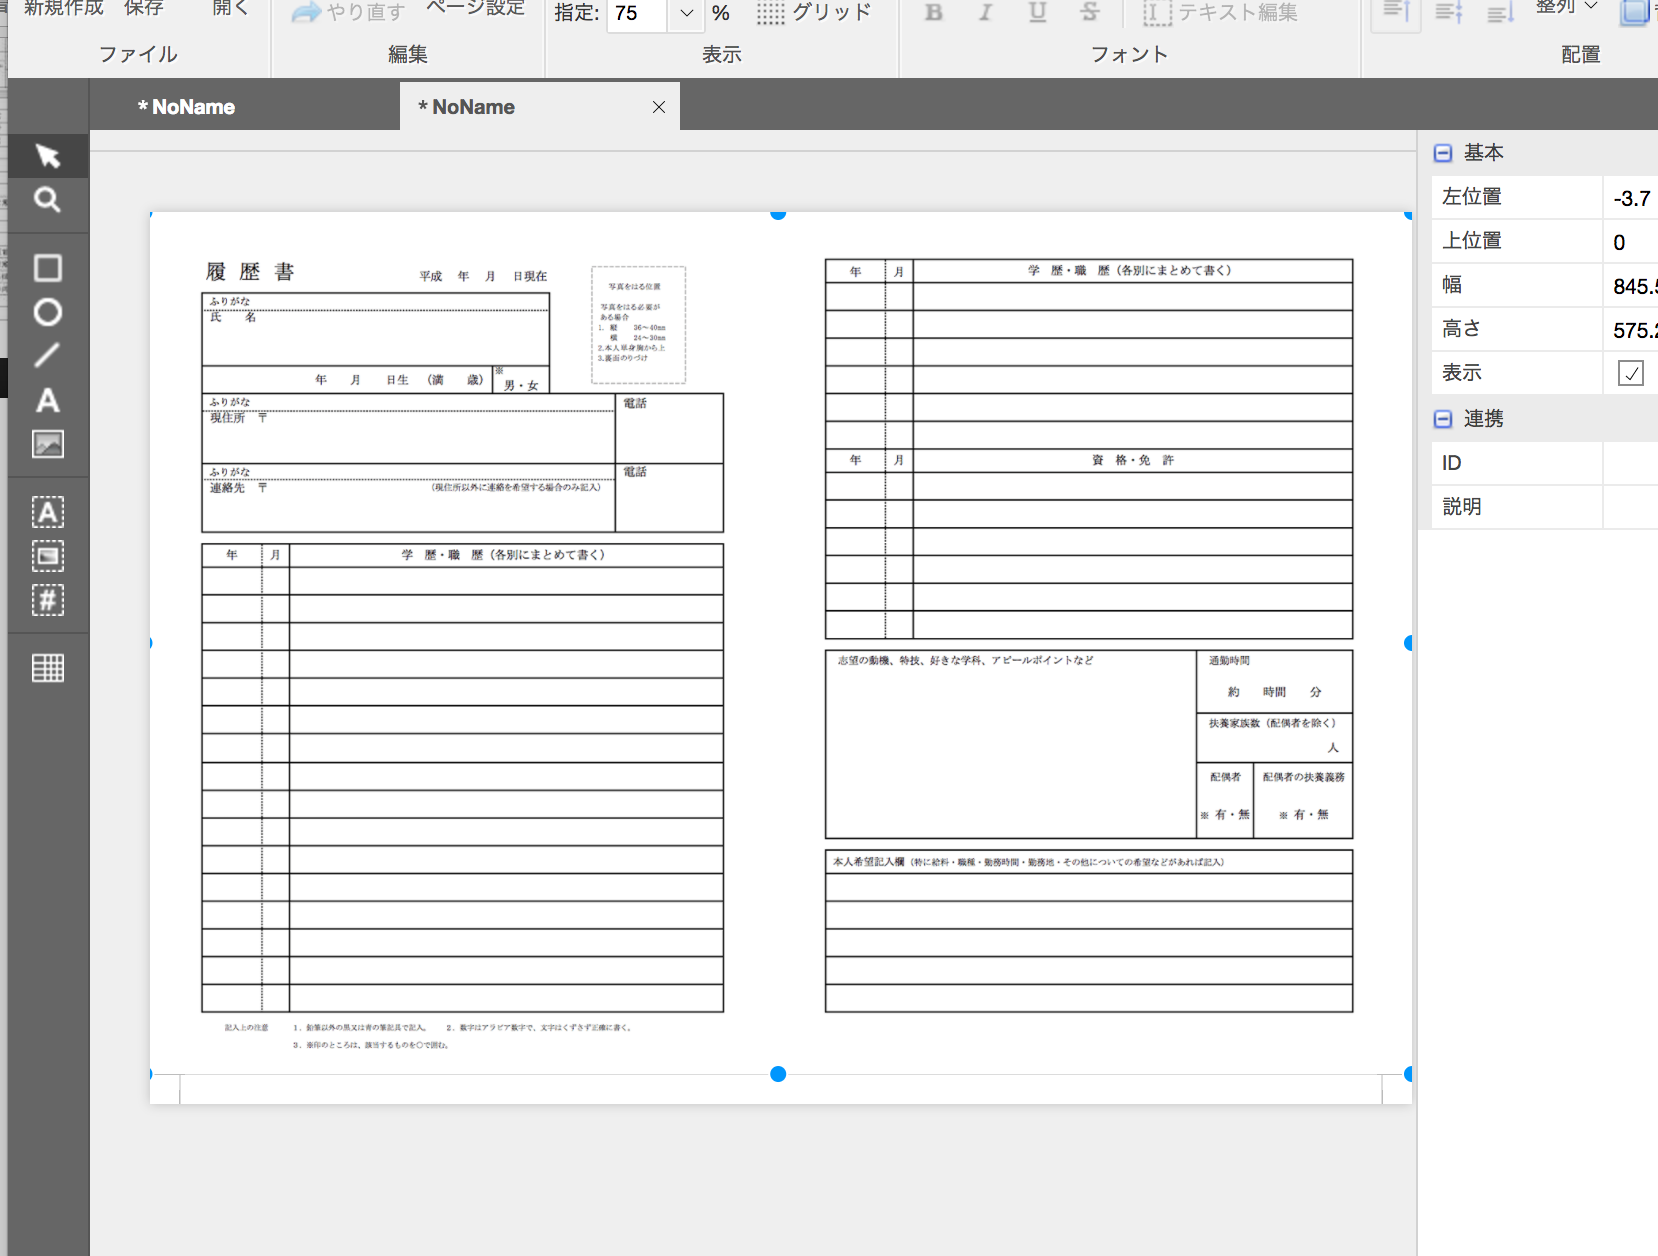The image size is (1658, 1256).
Task: Toggle bold font style
Action: click(x=933, y=12)
